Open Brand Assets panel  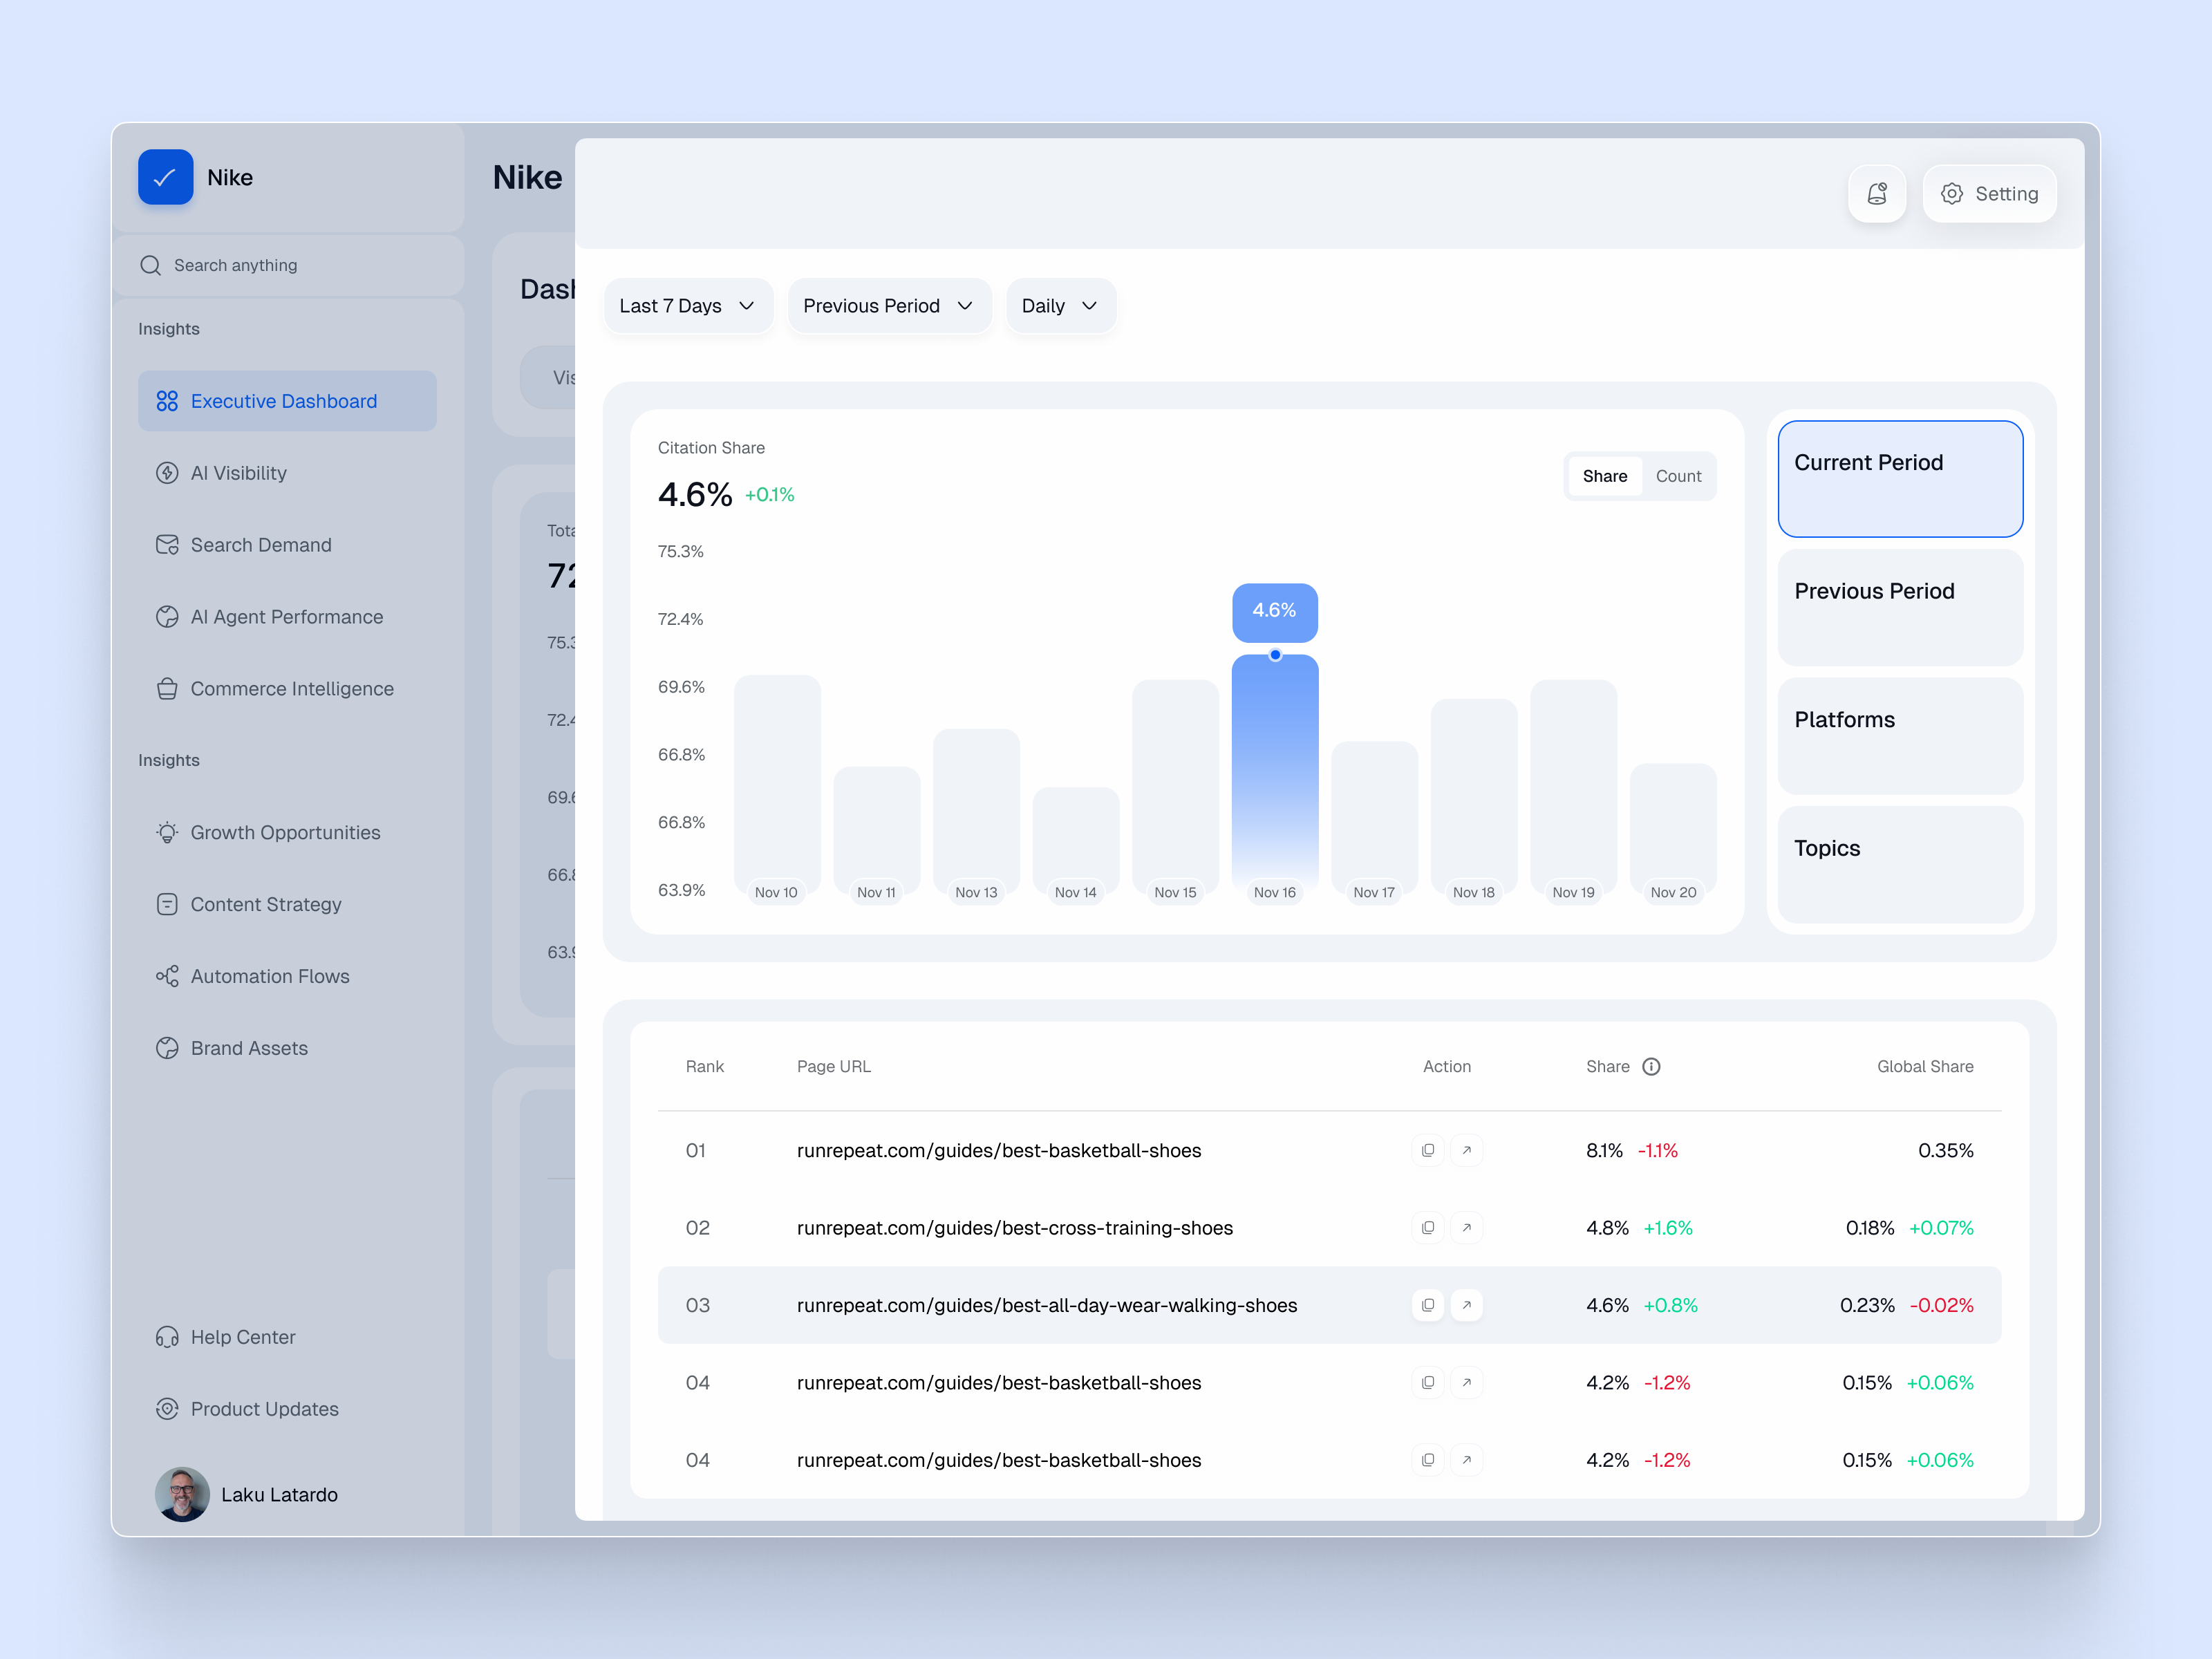click(x=249, y=1047)
